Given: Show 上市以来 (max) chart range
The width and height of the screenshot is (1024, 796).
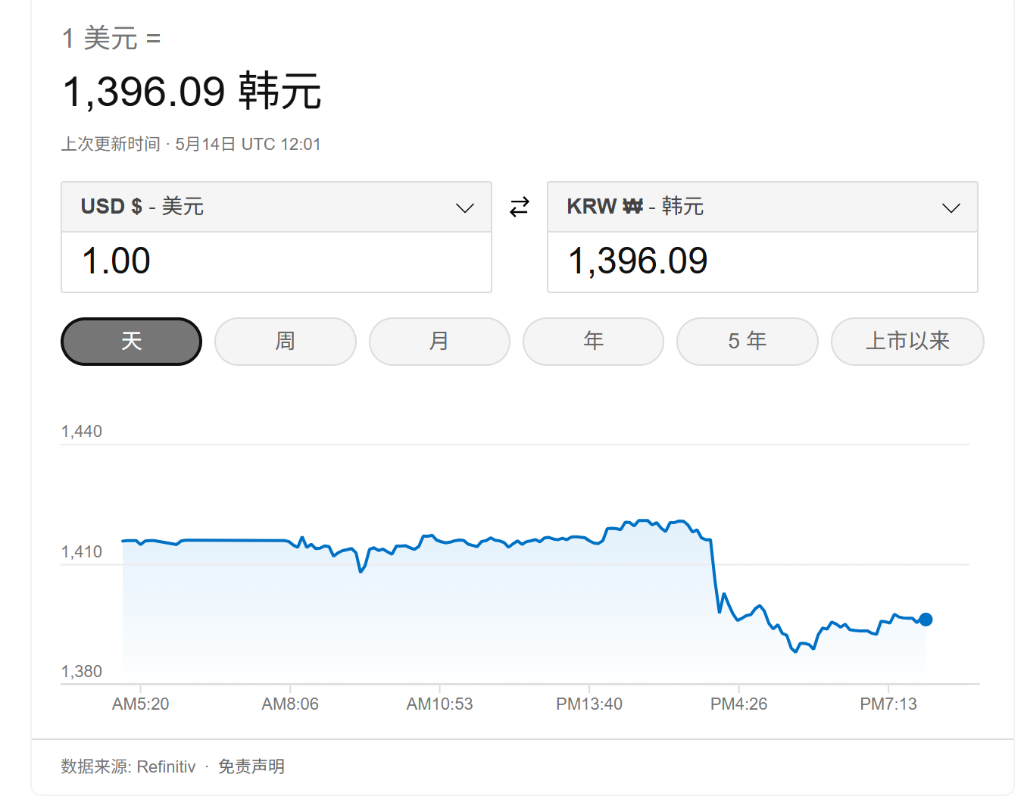Looking at the screenshot, I should click(907, 341).
